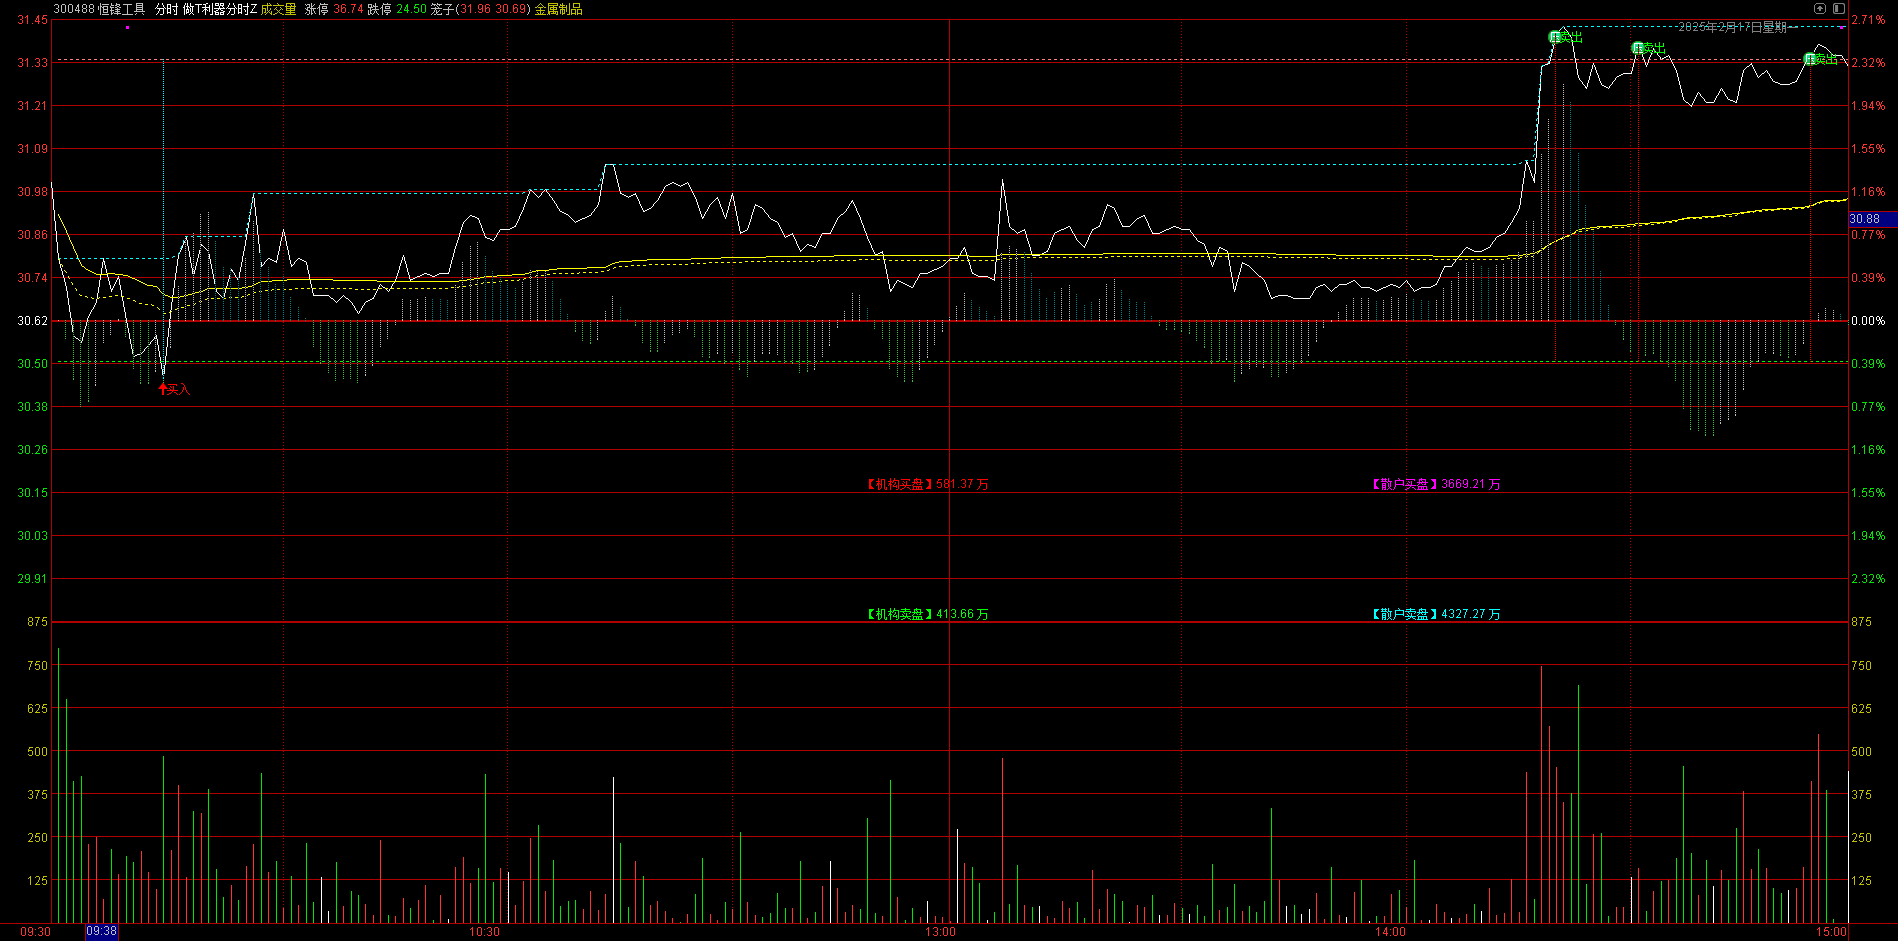Click the last green 卖出 sell marker before the close
Viewport: 1898px width, 941px height.
[x=1821, y=59]
